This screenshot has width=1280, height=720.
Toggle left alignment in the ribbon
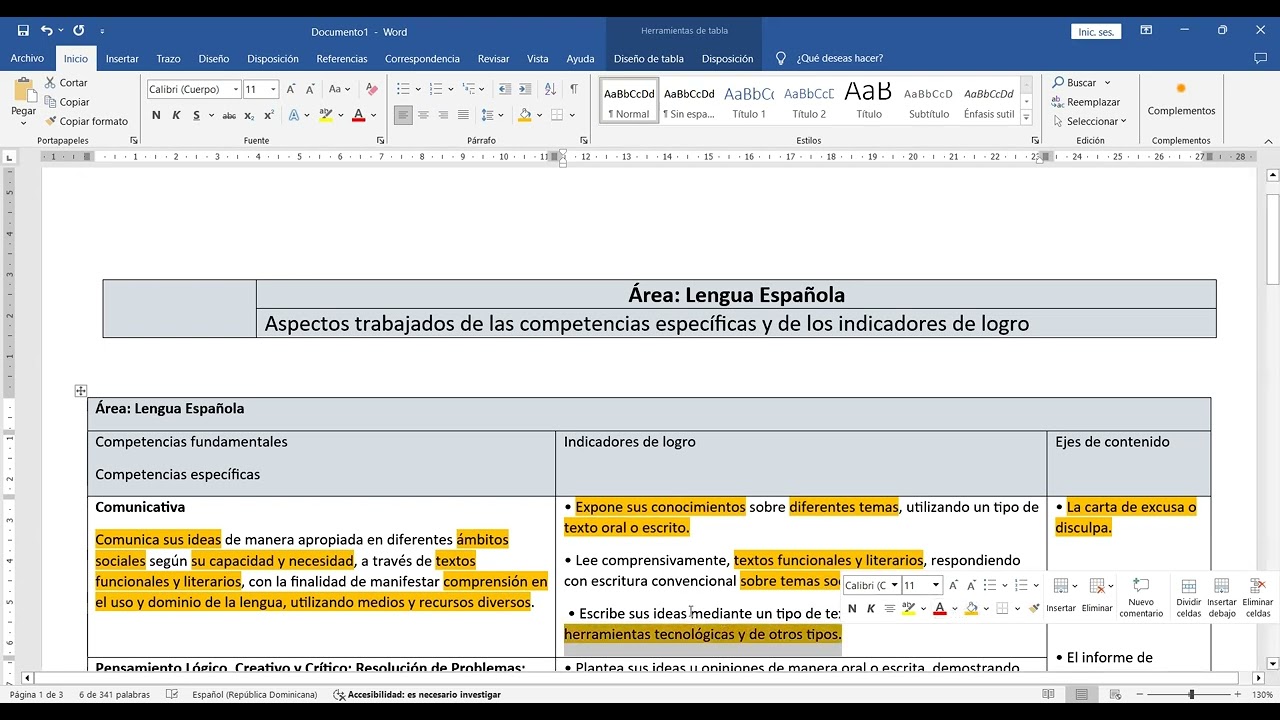pos(403,115)
